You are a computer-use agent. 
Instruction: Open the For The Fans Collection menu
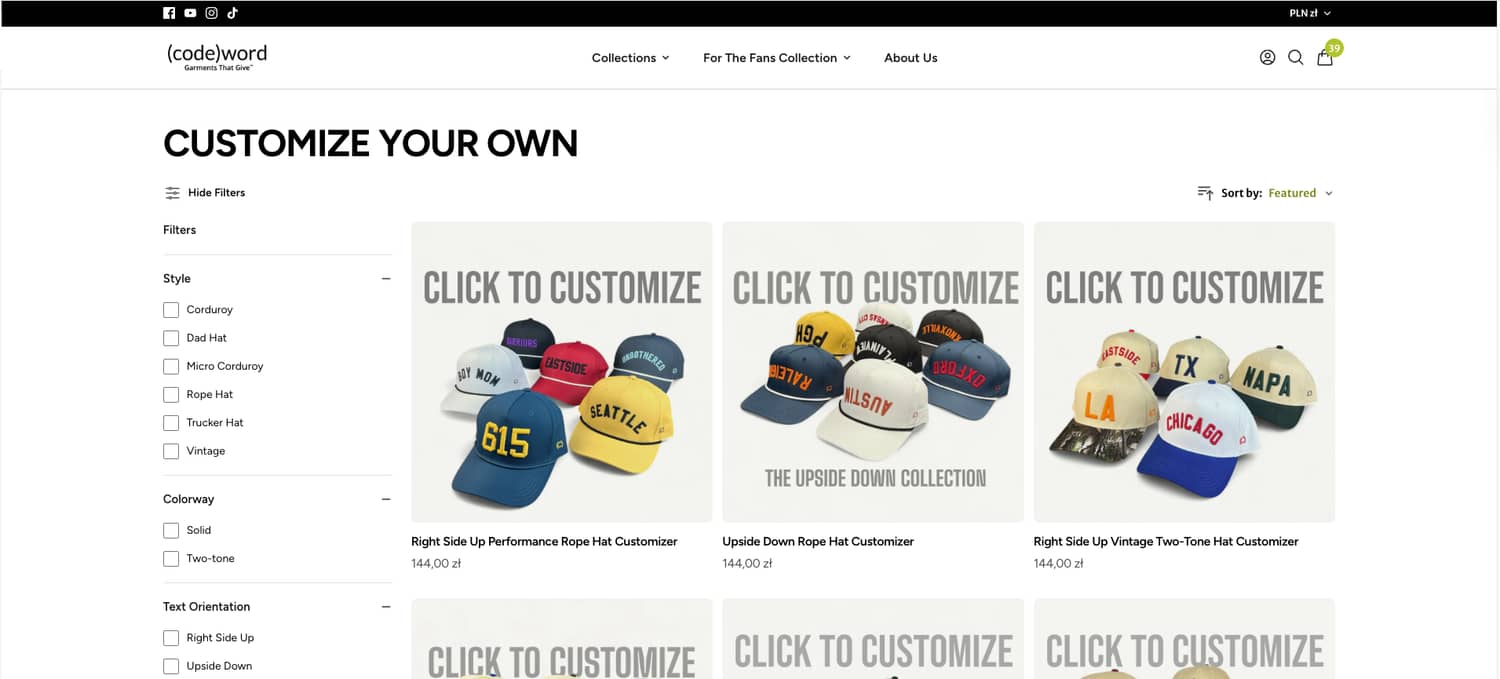(777, 58)
